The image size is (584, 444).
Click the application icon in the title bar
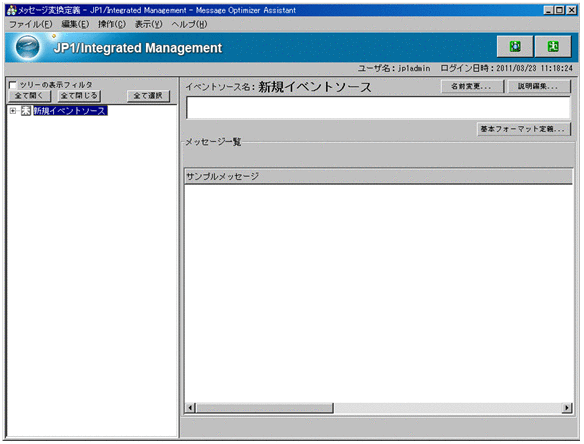pos(12,10)
